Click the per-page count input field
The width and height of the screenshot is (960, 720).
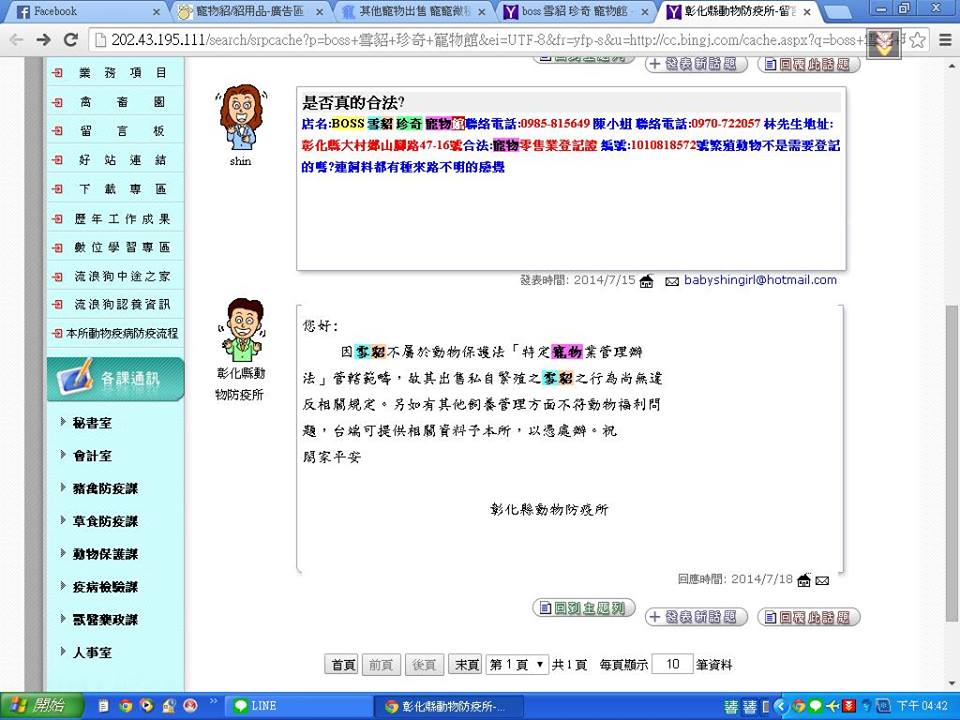[672, 664]
